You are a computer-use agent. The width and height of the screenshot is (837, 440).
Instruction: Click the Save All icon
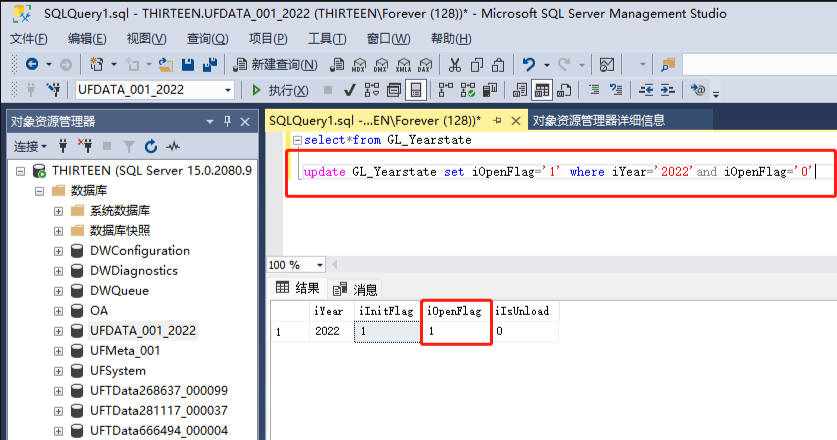210,65
